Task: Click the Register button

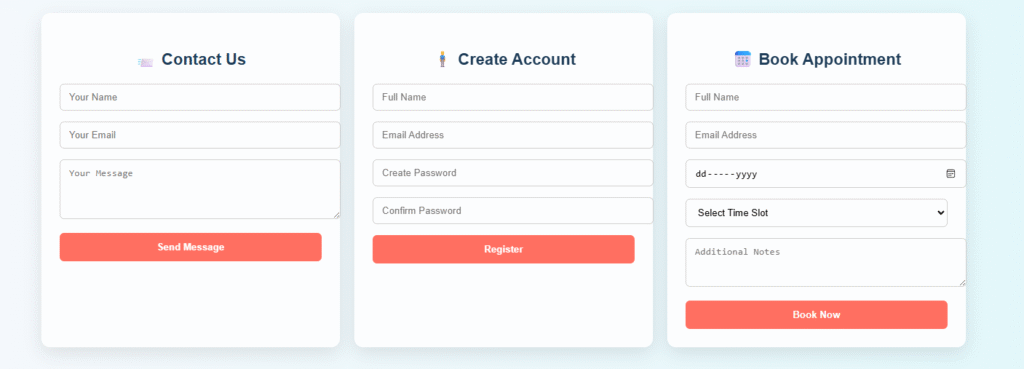Action: (x=504, y=249)
